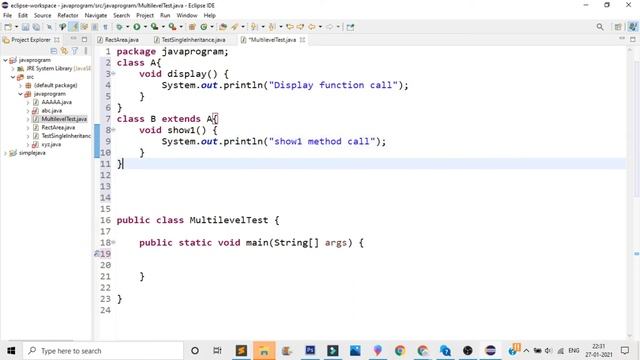Maximize the editor area

[x=633, y=39]
